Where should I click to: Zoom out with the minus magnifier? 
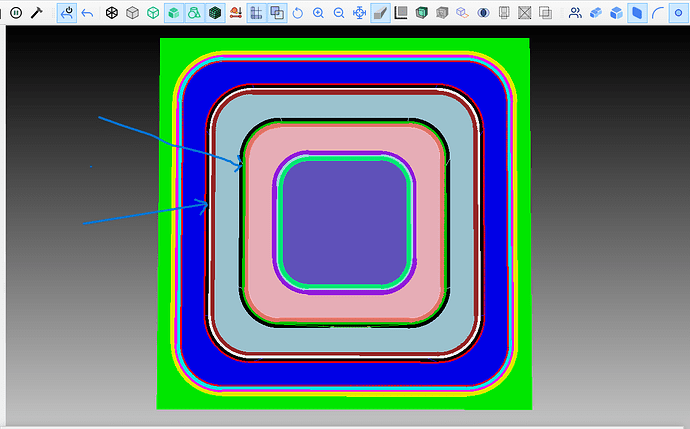click(339, 13)
